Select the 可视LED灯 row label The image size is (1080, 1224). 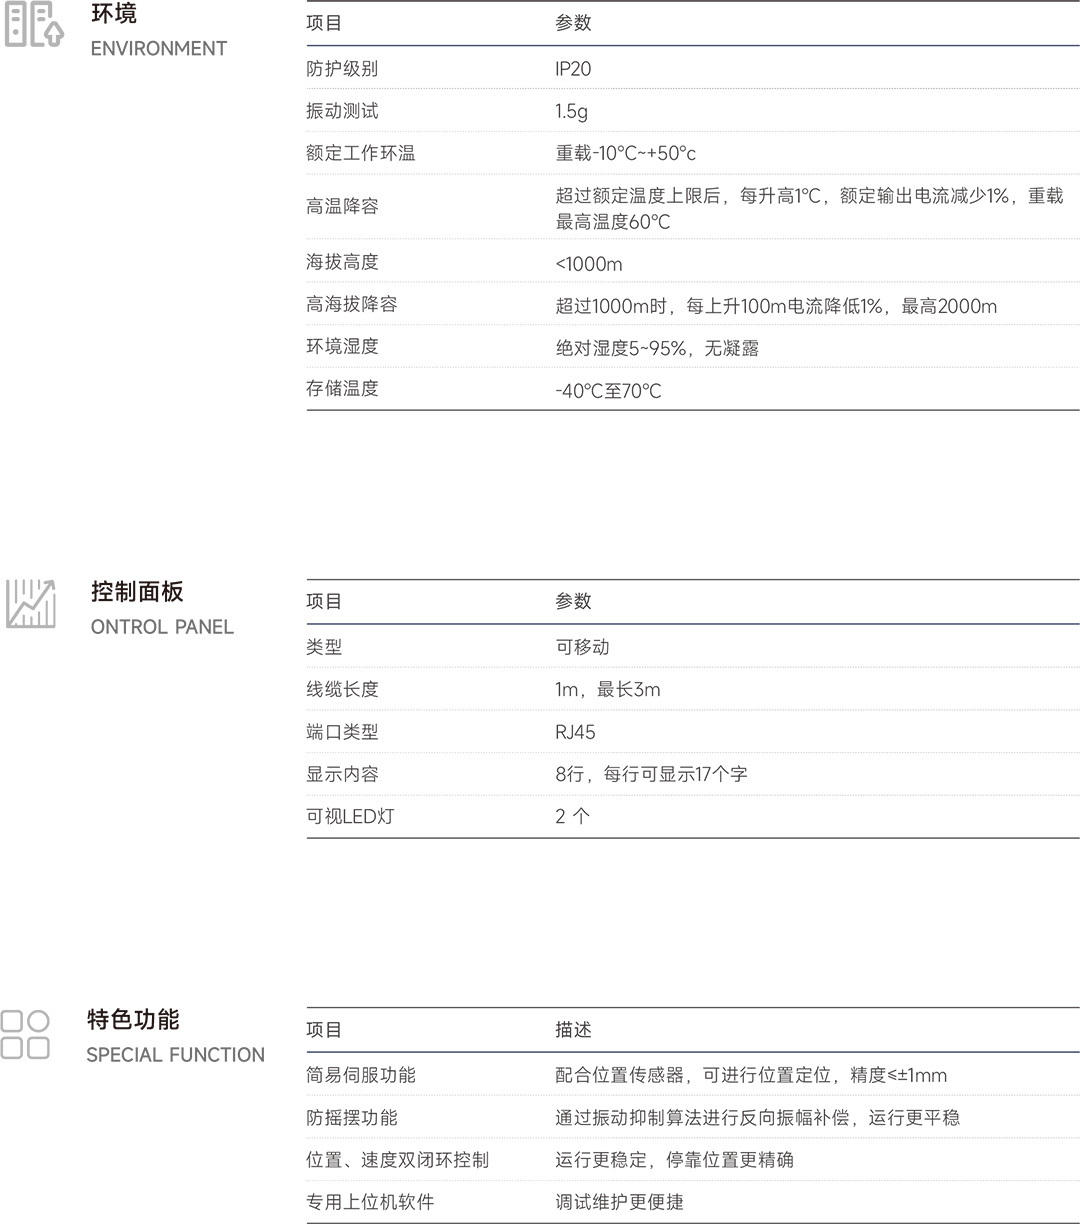click(x=350, y=816)
